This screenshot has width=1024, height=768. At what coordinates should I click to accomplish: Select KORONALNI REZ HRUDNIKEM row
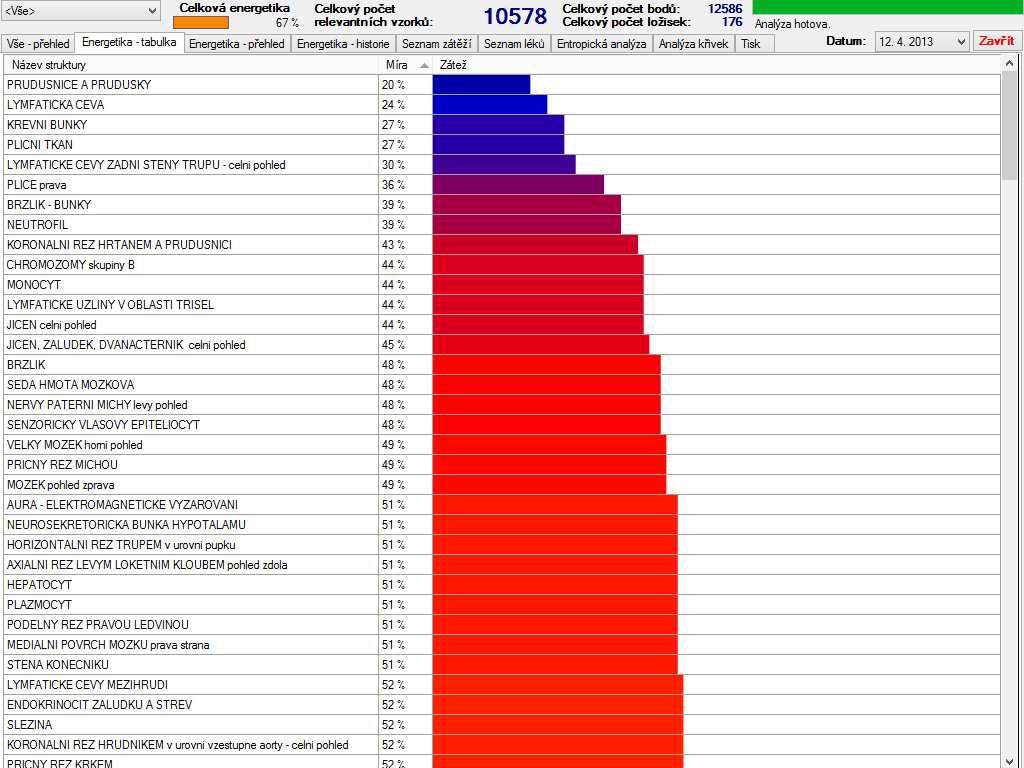tap(502, 744)
